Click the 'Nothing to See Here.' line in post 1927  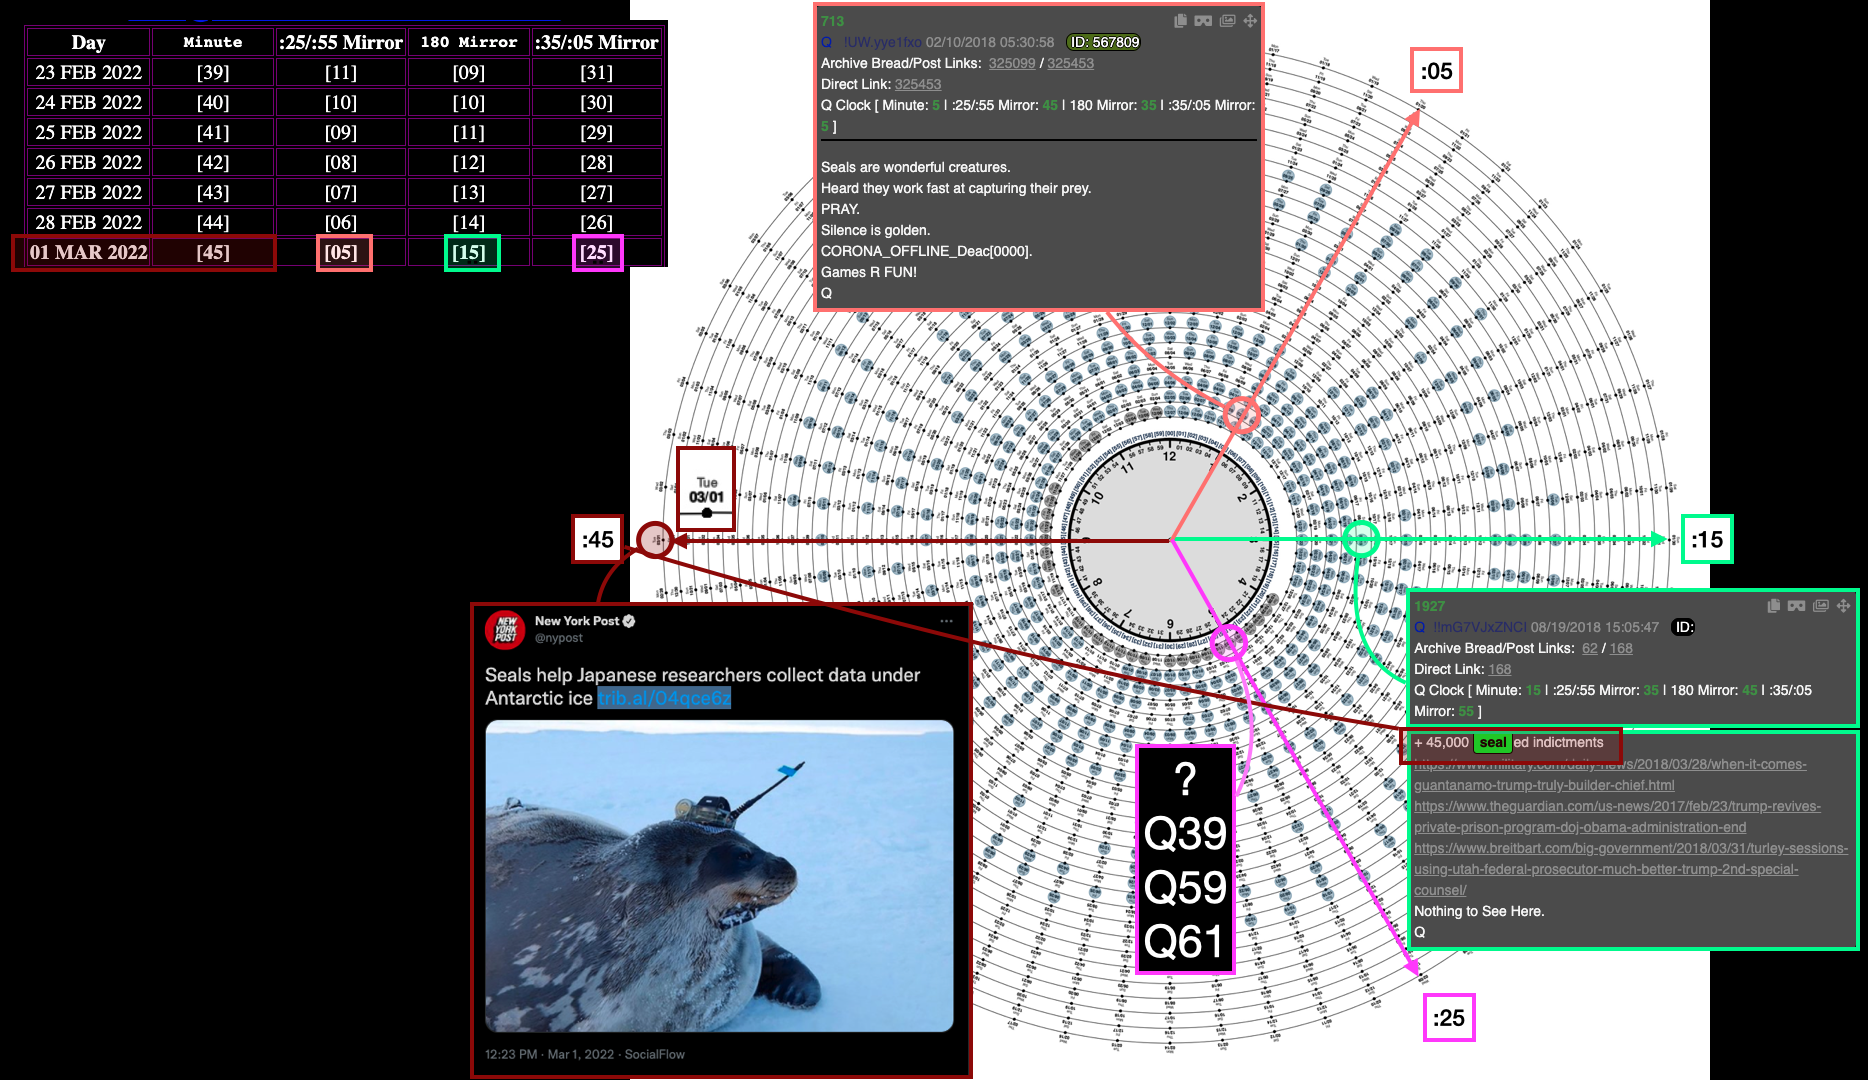click(1479, 911)
